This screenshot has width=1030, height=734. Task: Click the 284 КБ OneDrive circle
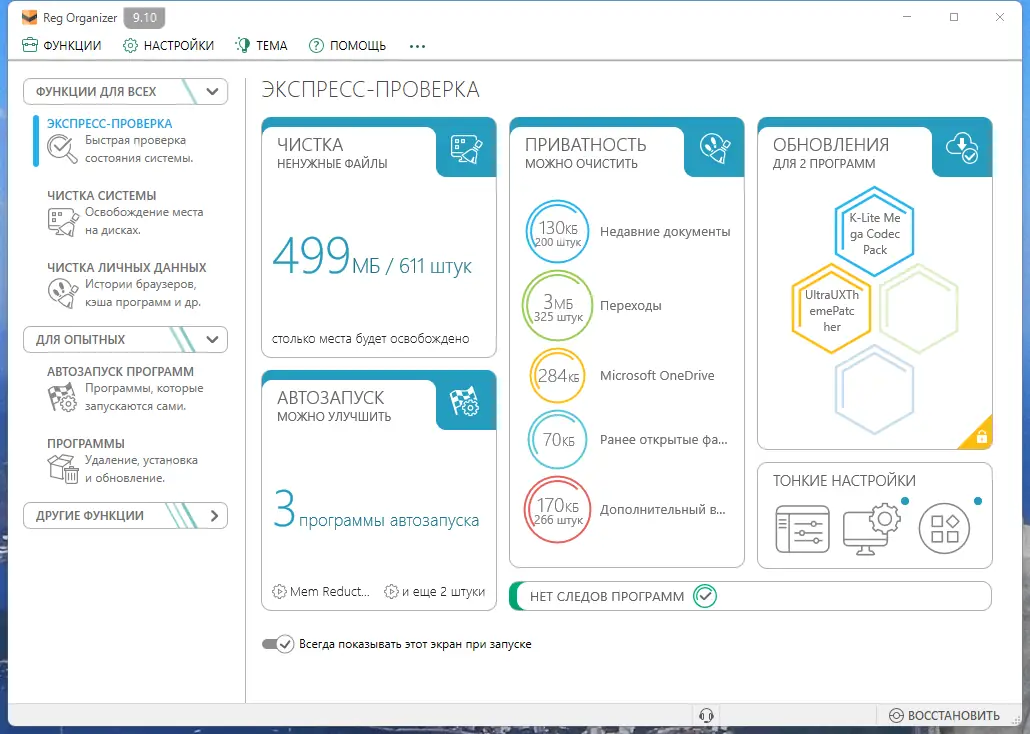(x=558, y=376)
